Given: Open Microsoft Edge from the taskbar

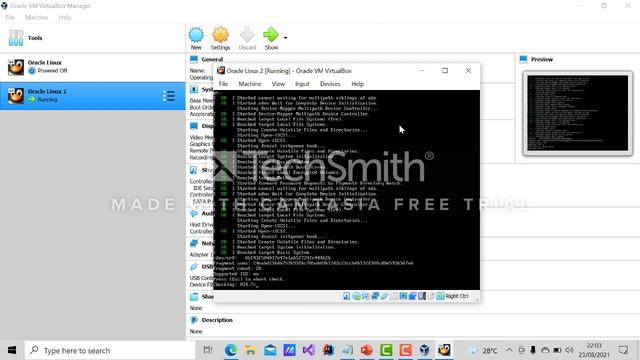Looking at the screenshot, I should (x=231, y=350).
